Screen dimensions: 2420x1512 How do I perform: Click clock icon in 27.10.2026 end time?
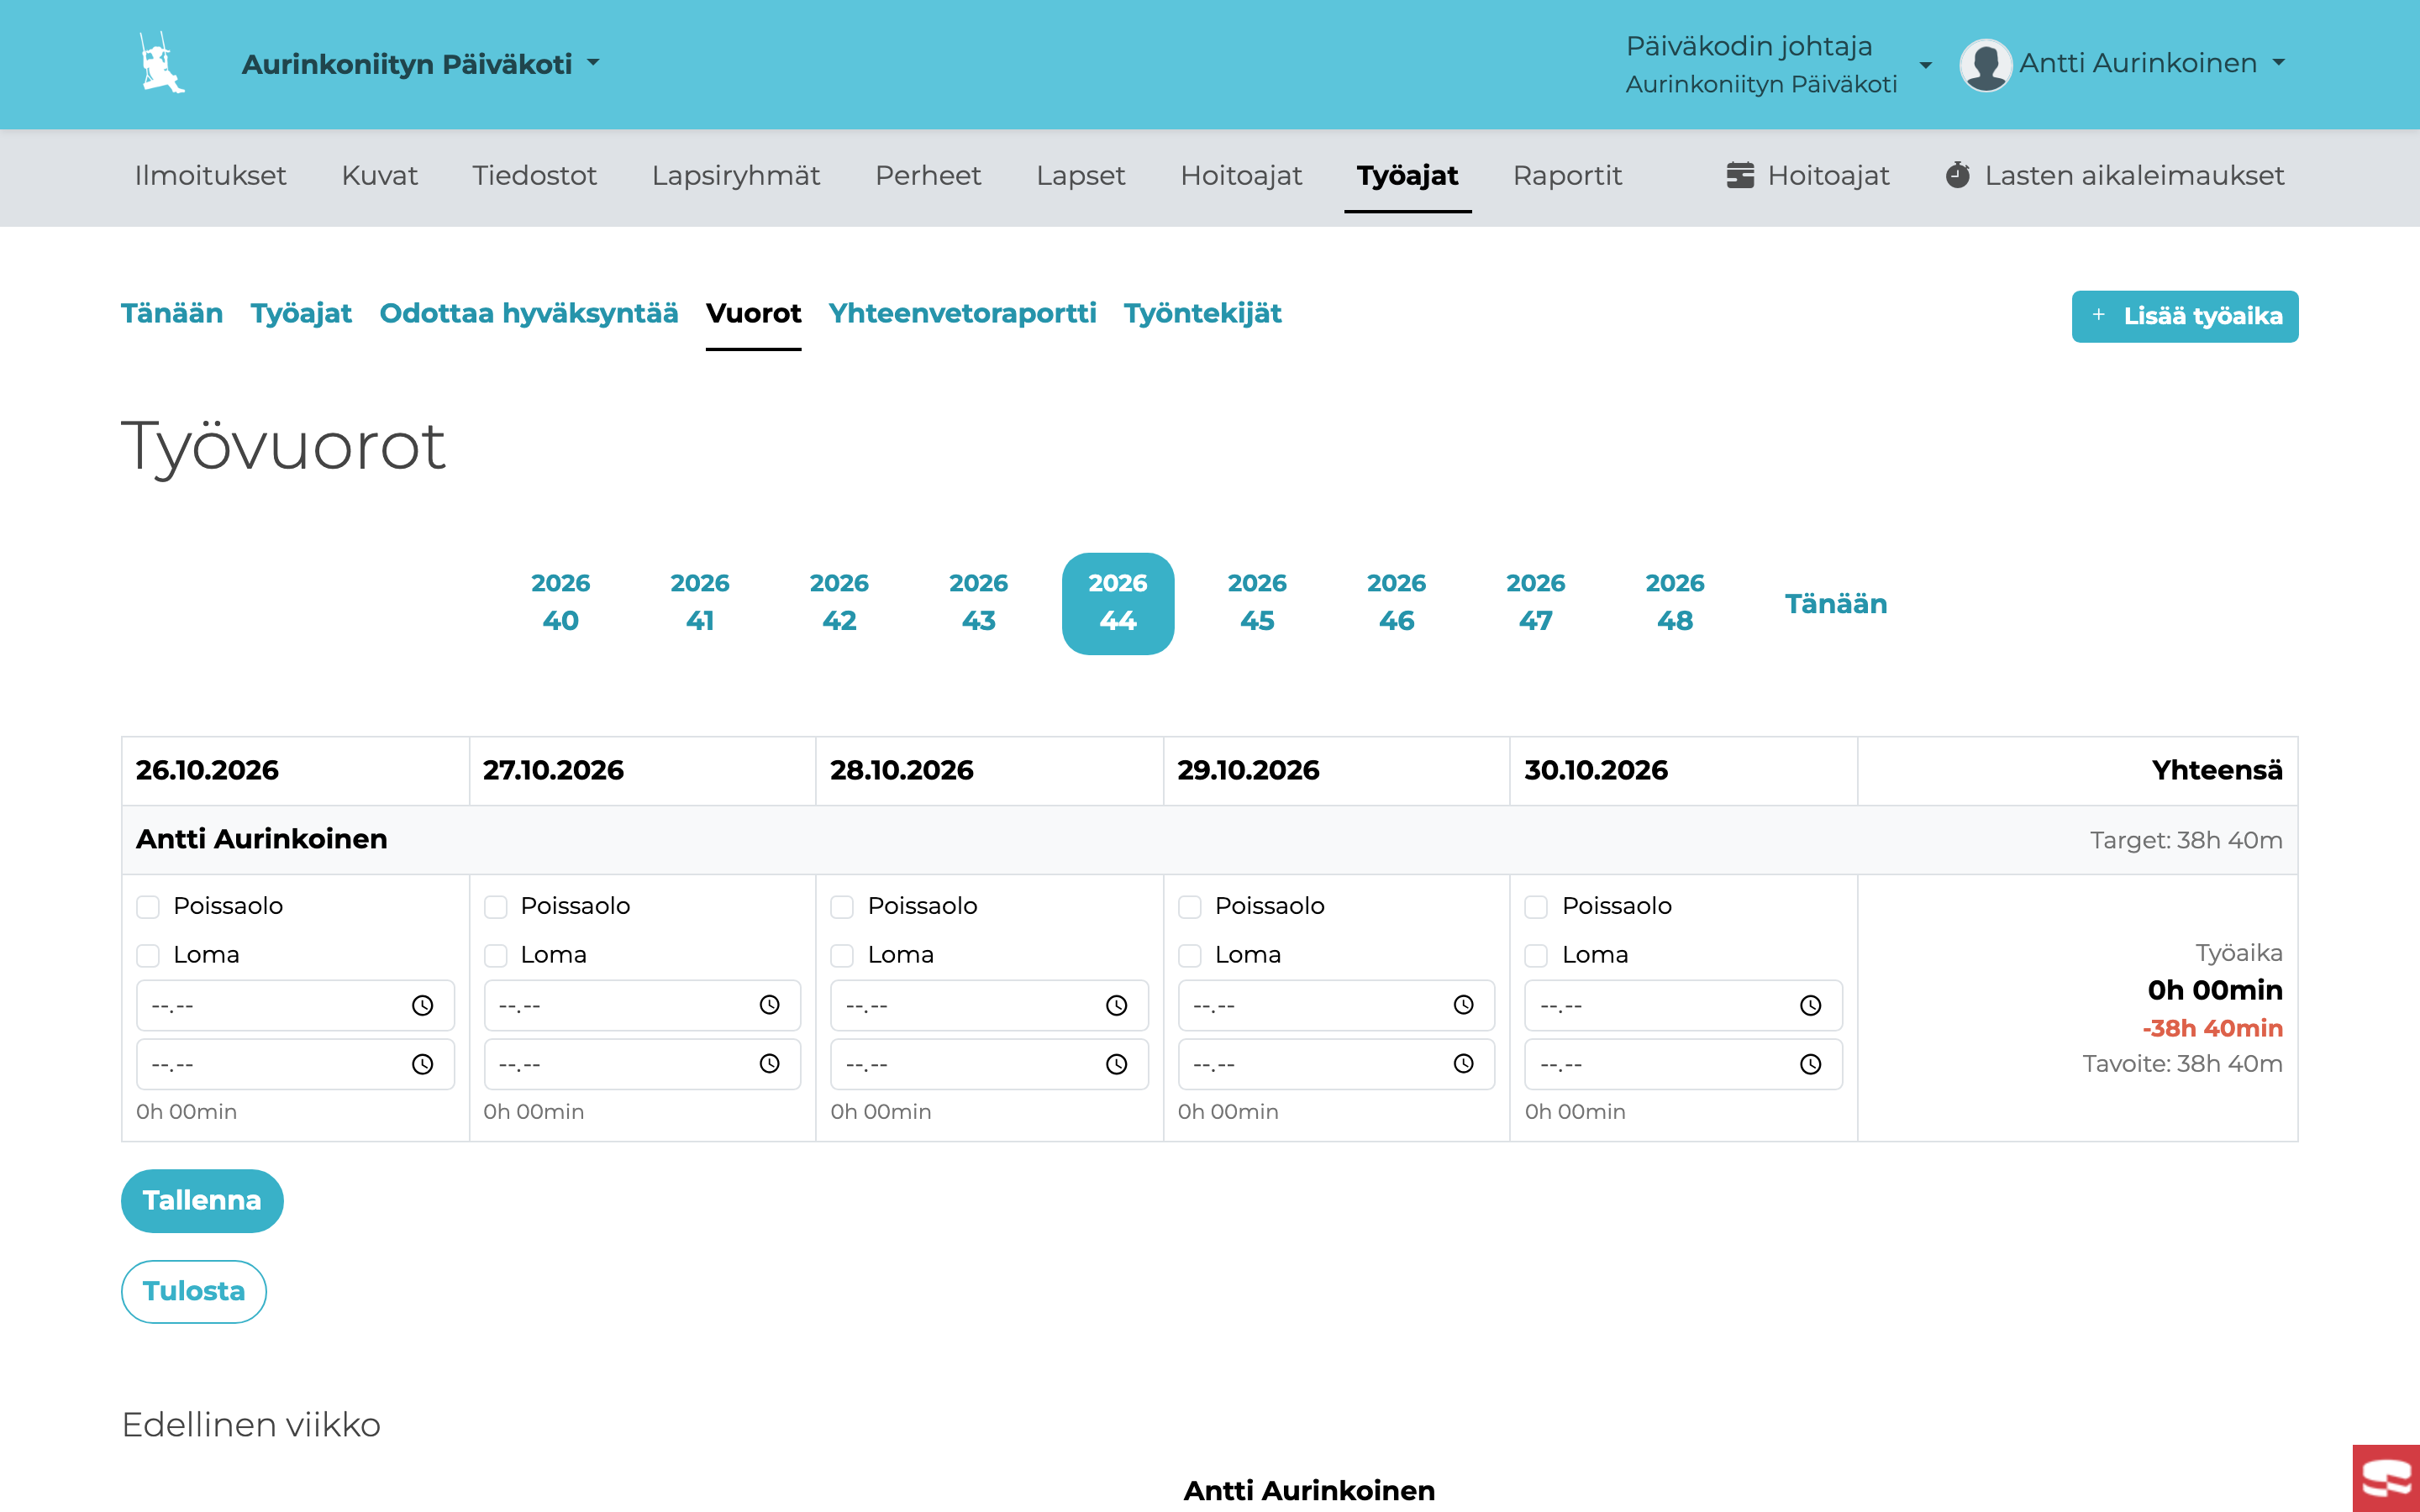pos(769,1064)
